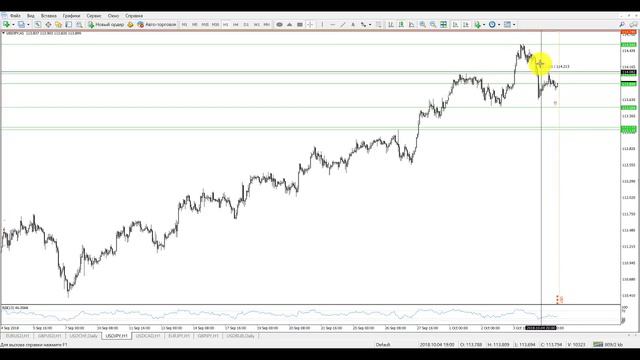Select the crosshair cursor tool

click(310, 24)
